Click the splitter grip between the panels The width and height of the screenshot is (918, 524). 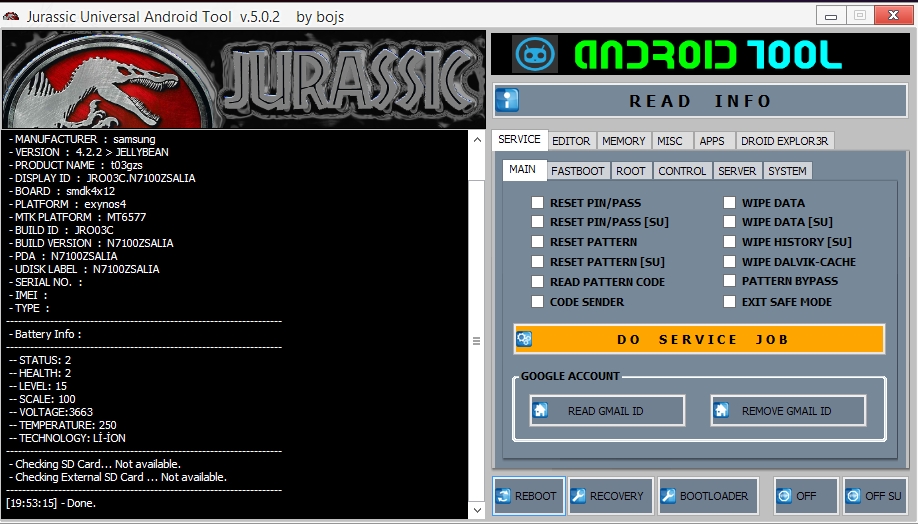[476, 340]
